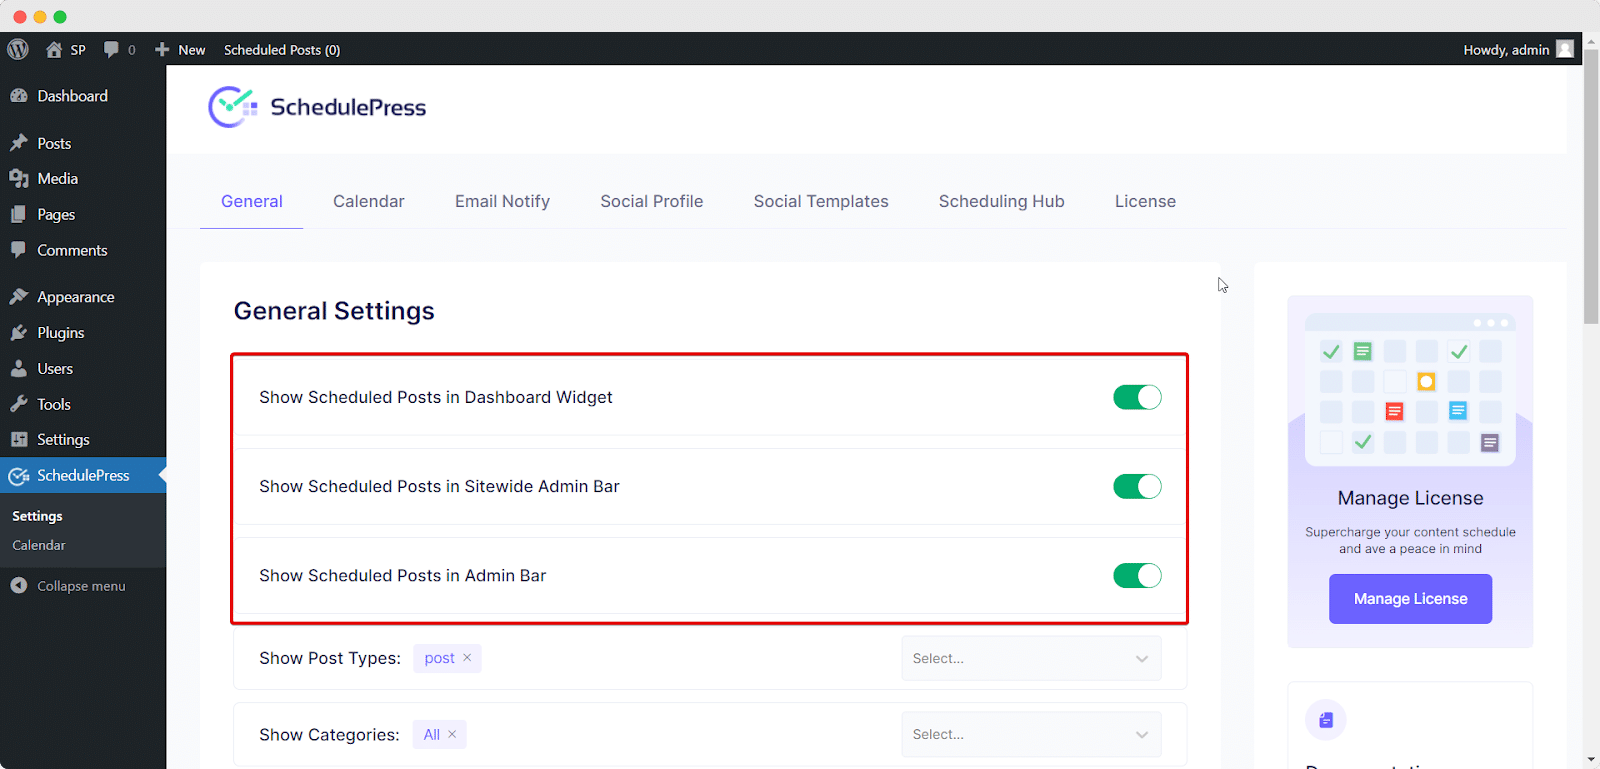Click the WordPress logo icon
1600x769 pixels.
point(18,49)
